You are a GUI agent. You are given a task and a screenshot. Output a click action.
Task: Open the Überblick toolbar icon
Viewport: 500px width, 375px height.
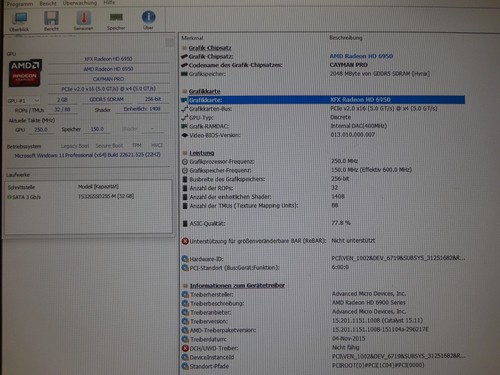click(19, 21)
